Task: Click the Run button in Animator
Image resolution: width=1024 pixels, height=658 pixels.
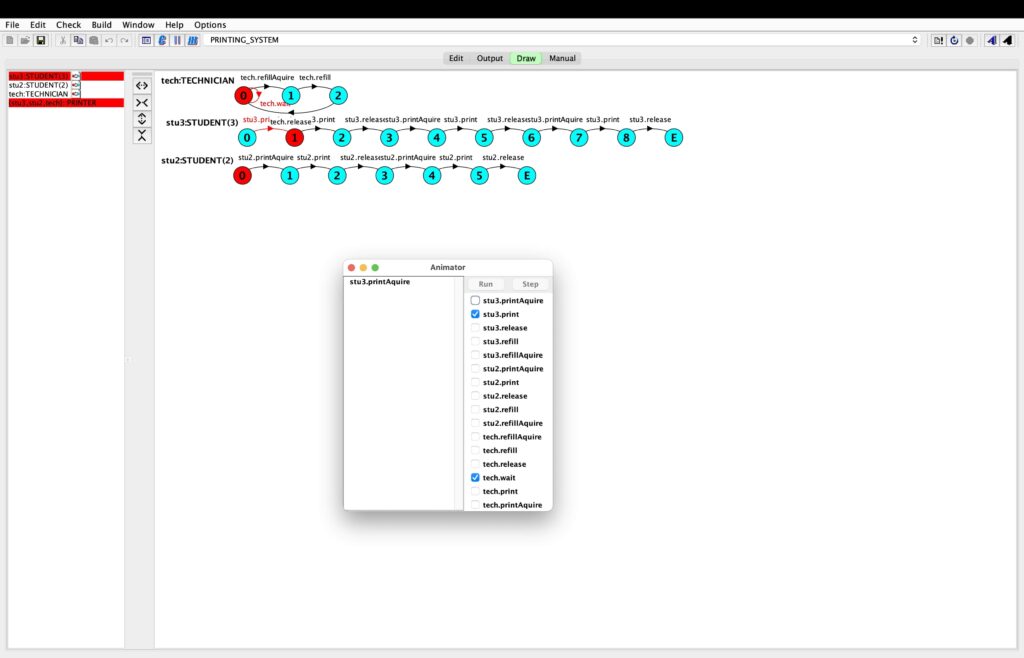Action: pos(486,284)
